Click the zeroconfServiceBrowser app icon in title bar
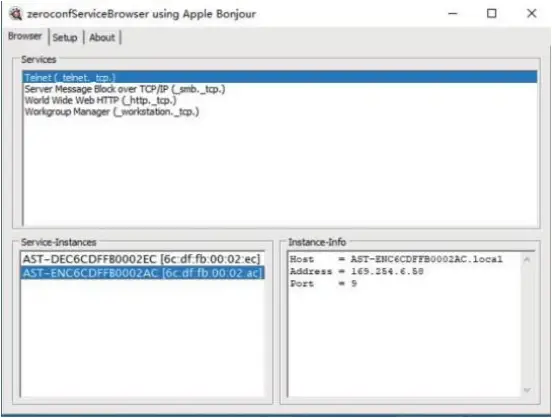The image size is (552, 418). point(15,14)
